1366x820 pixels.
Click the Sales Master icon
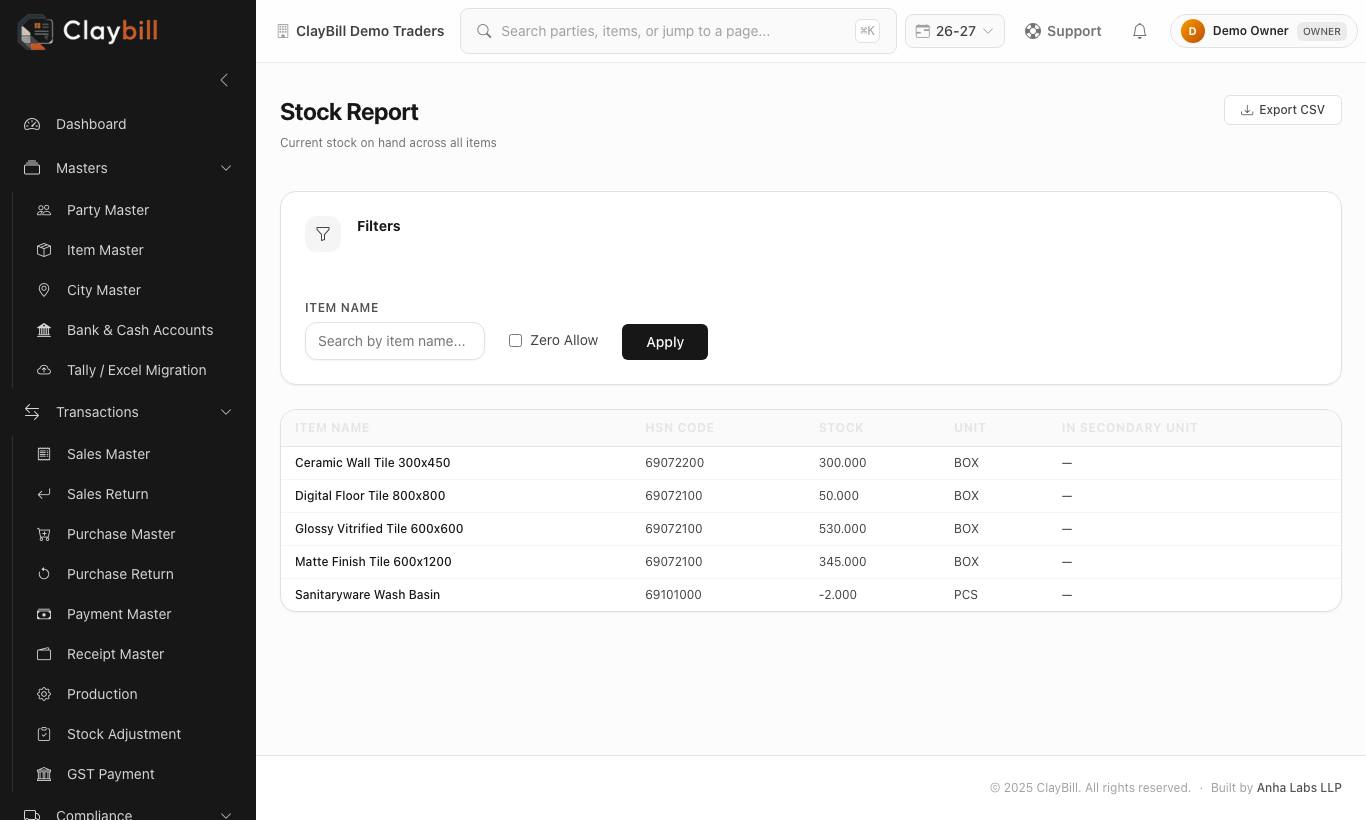point(44,454)
